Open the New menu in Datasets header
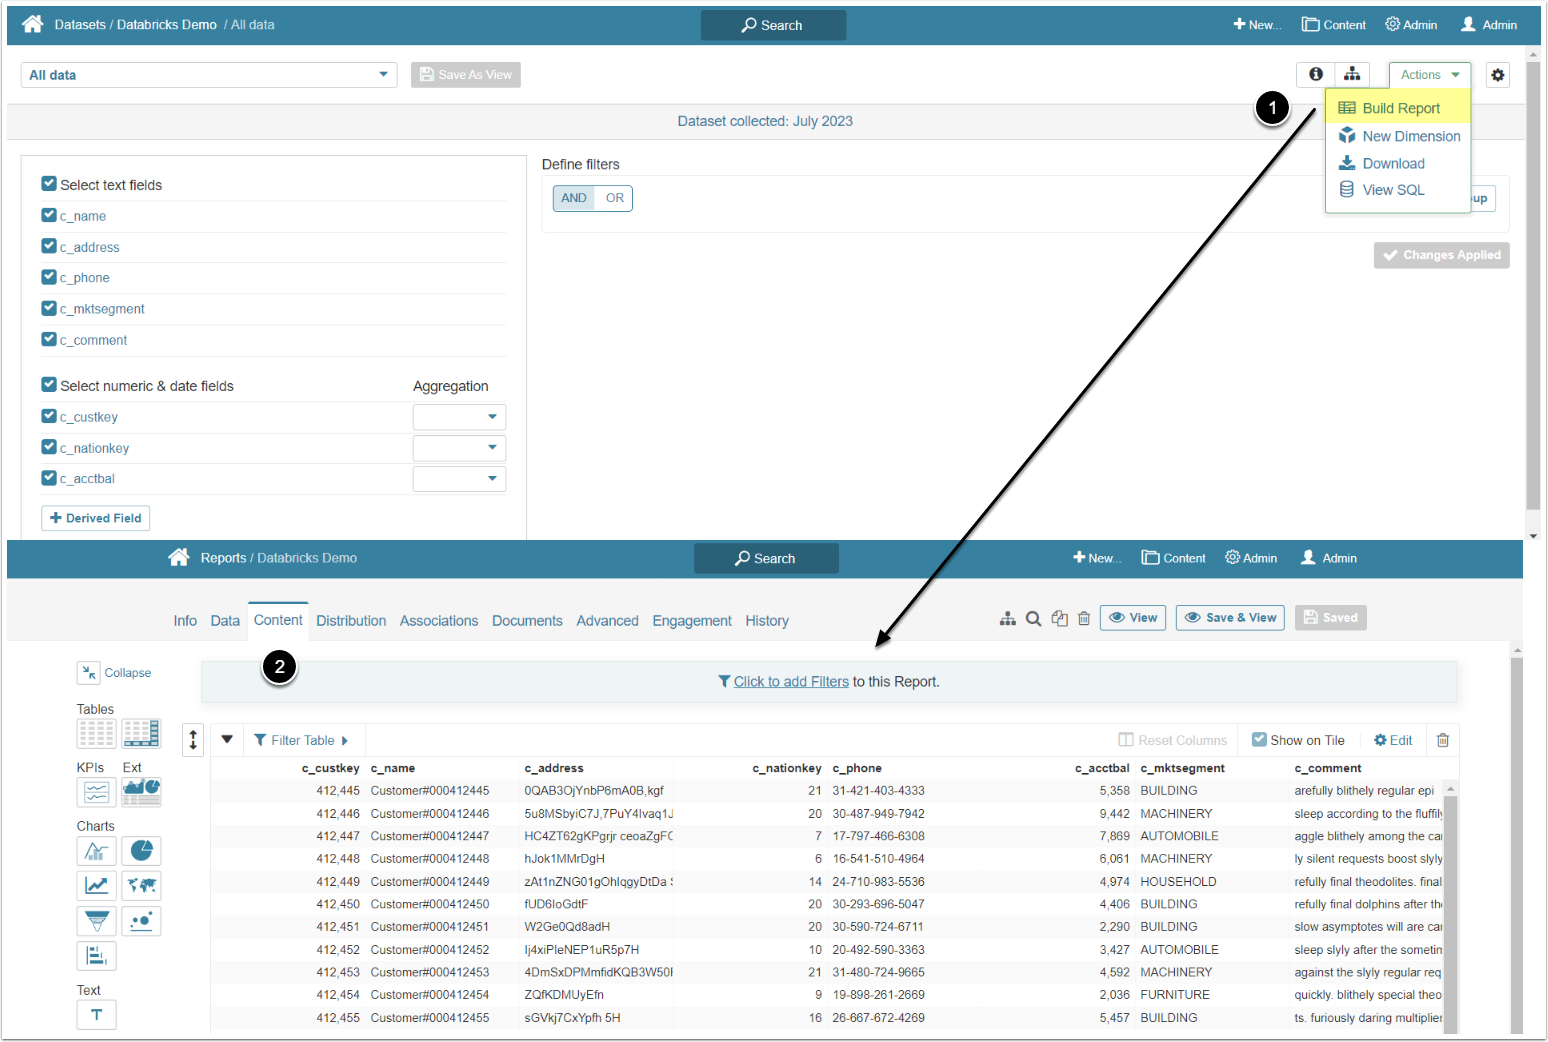This screenshot has height=1042, width=1548. coord(1257,25)
